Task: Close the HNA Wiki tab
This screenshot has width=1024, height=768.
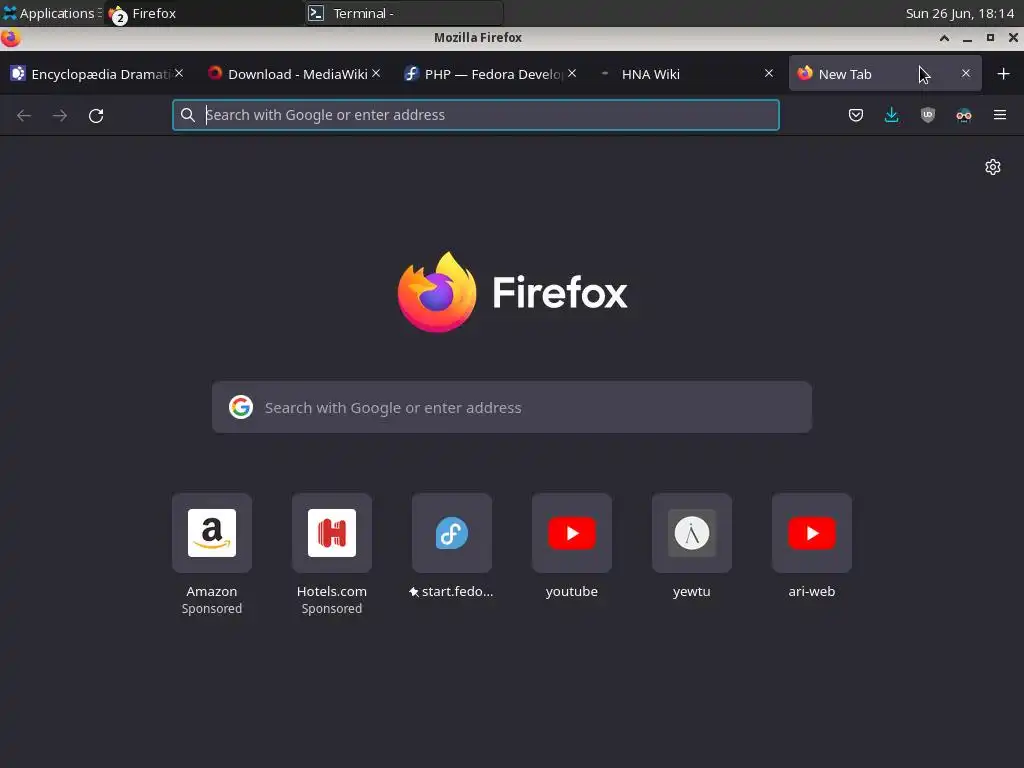Action: click(769, 73)
